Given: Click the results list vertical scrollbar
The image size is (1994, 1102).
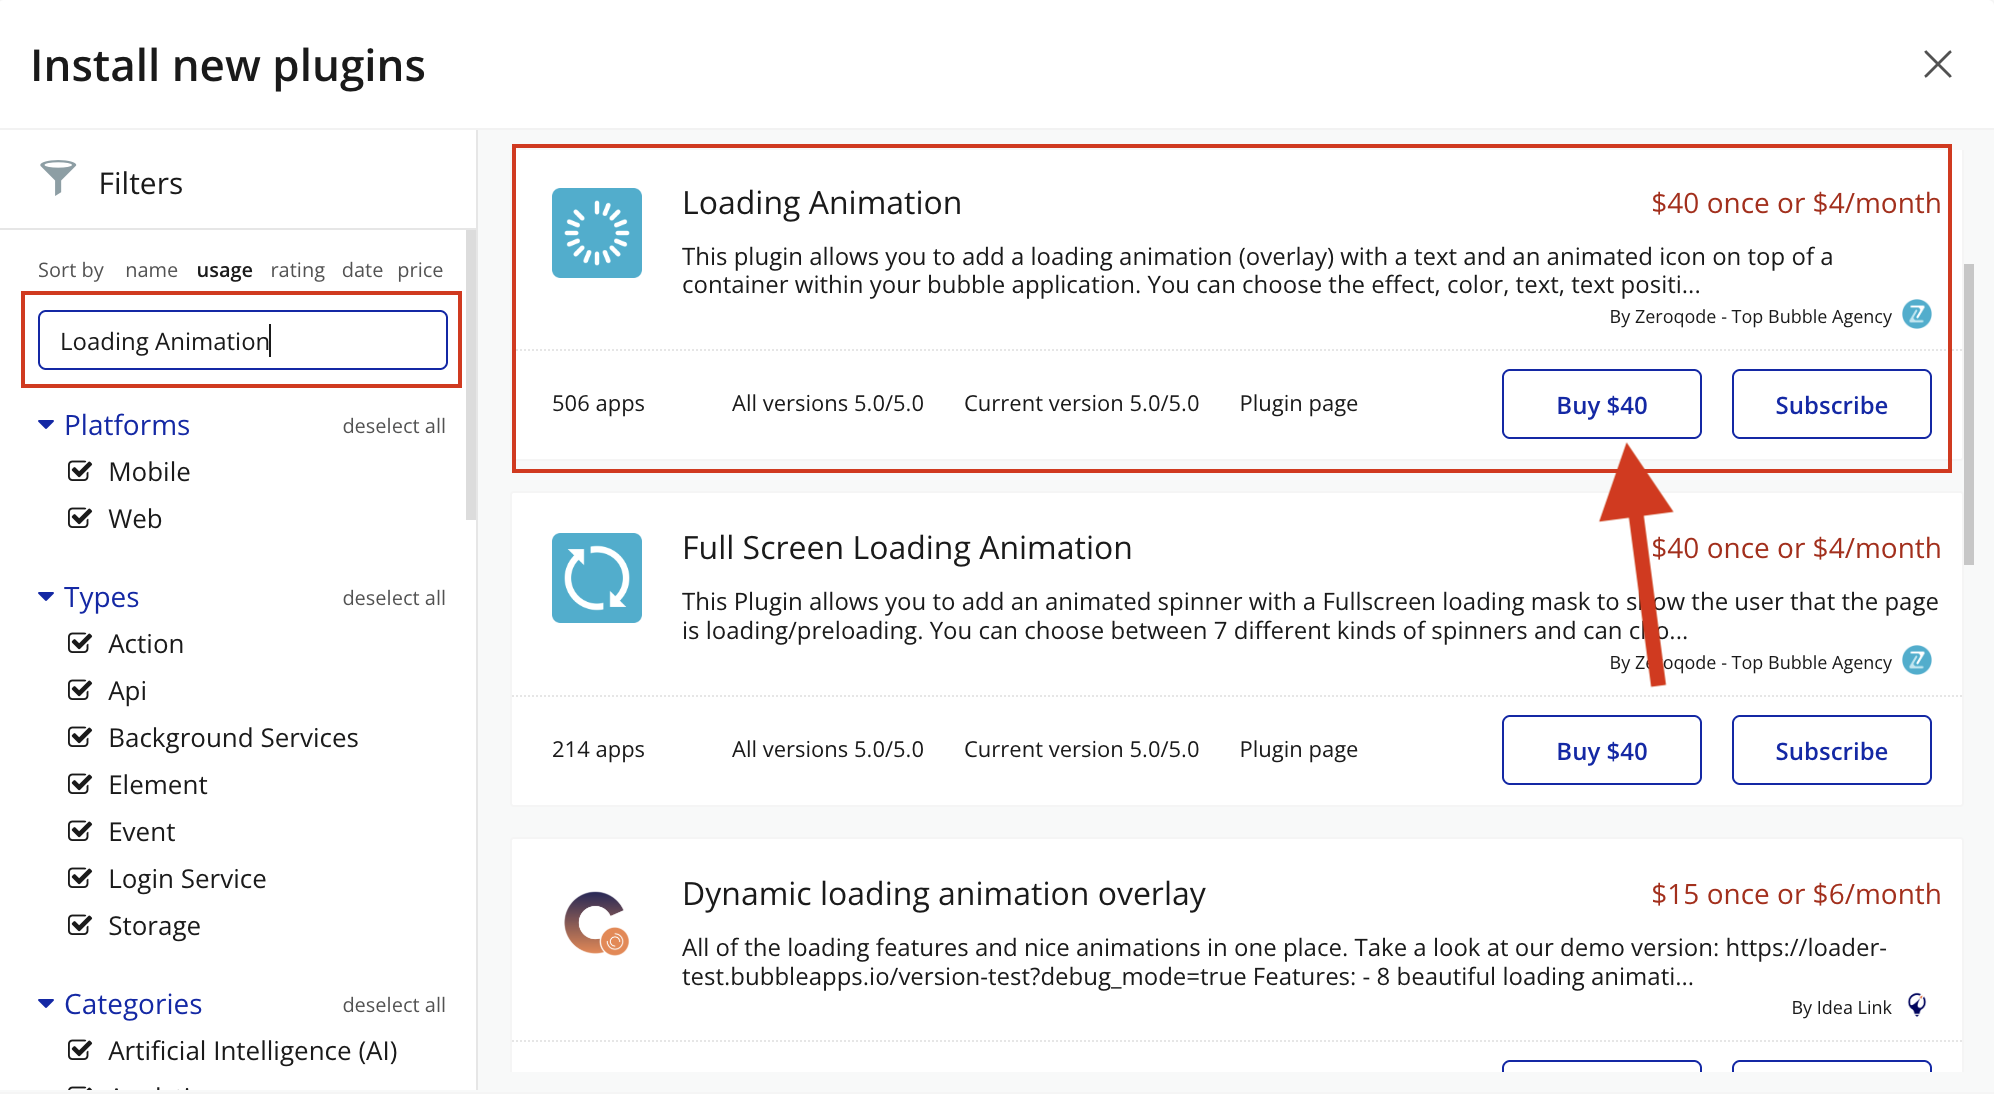Looking at the screenshot, I should [x=1968, y=415].
